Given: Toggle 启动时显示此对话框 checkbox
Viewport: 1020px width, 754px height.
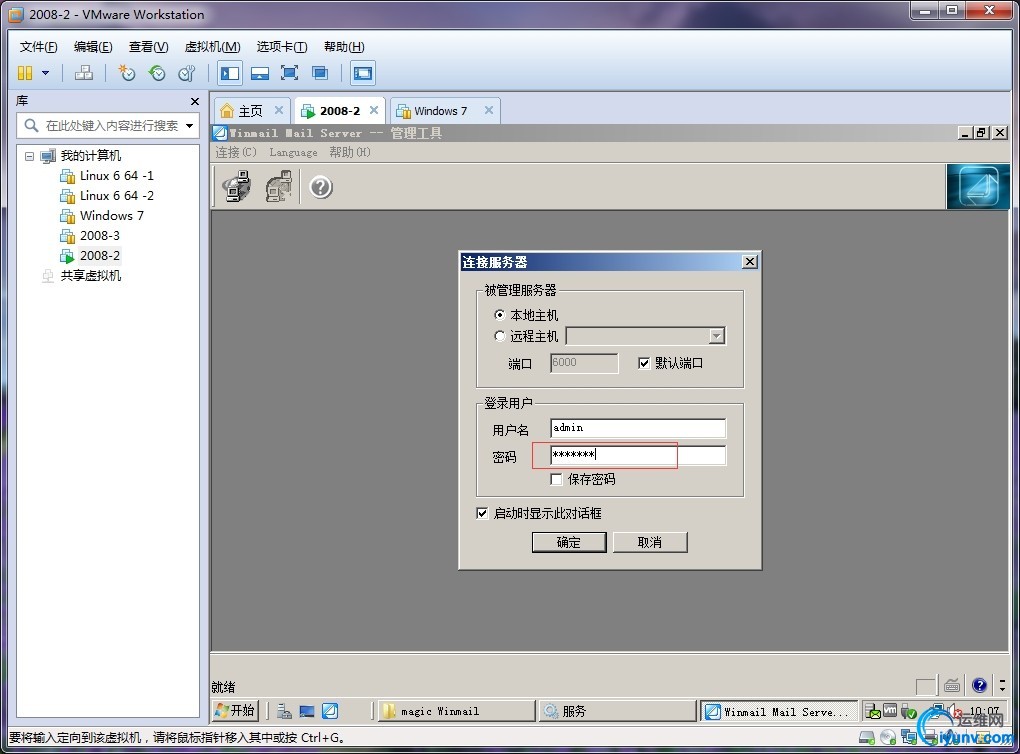Looking at the screenshot, I should tap(482, 513).
